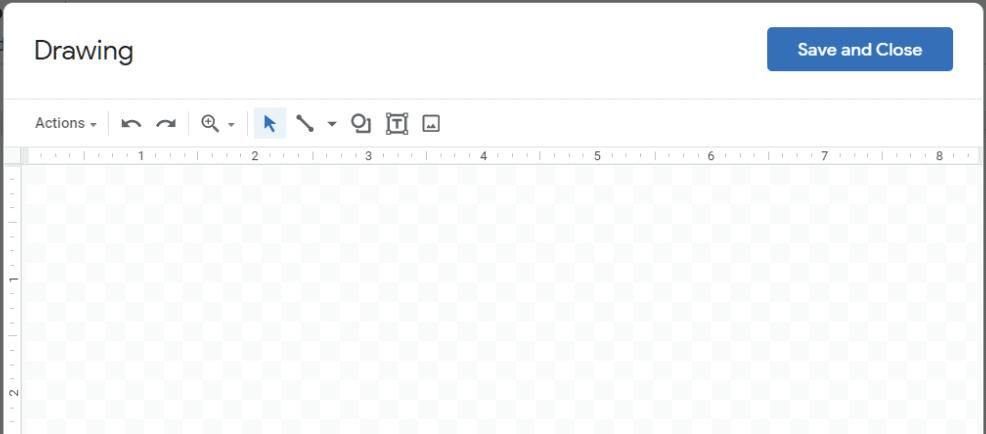The image size is (986, 434).
Task: Select the Text box tool
Action: (x=396, y=123)
